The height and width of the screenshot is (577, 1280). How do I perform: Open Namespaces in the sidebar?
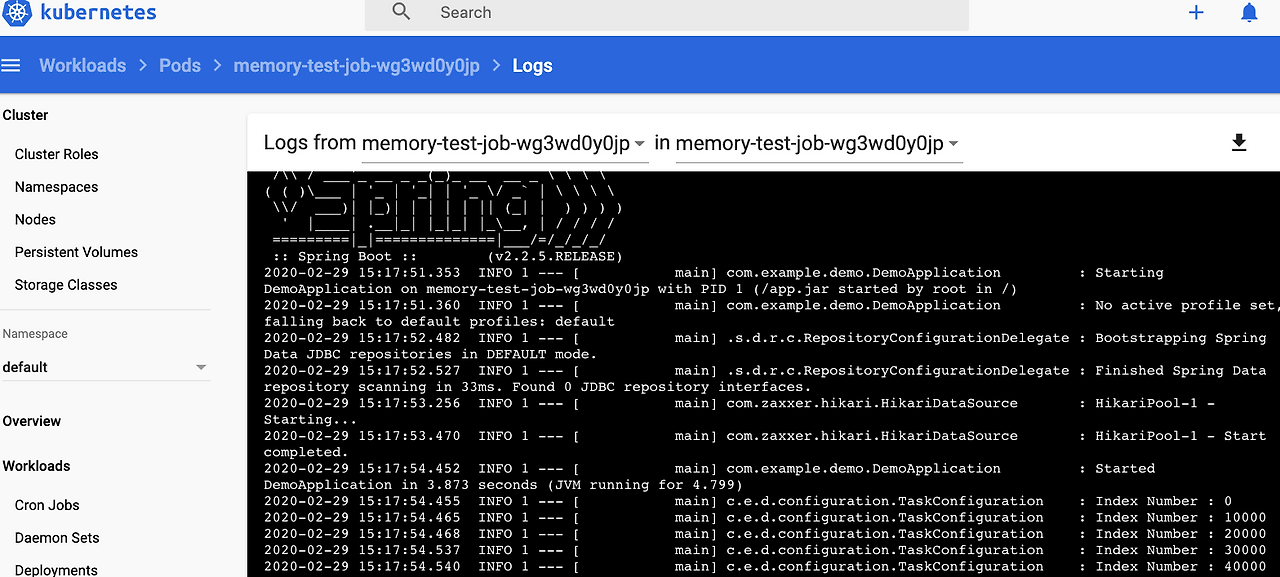[x=56, y=187]
